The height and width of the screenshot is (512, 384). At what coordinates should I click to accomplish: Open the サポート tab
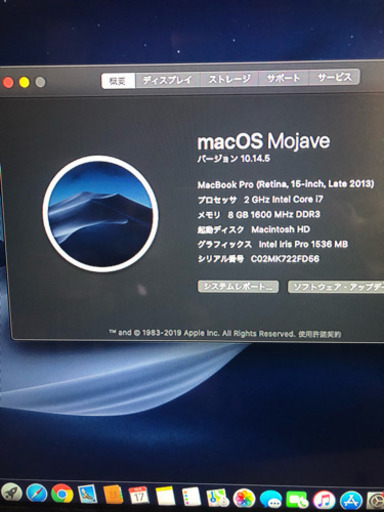click(284, 78)
